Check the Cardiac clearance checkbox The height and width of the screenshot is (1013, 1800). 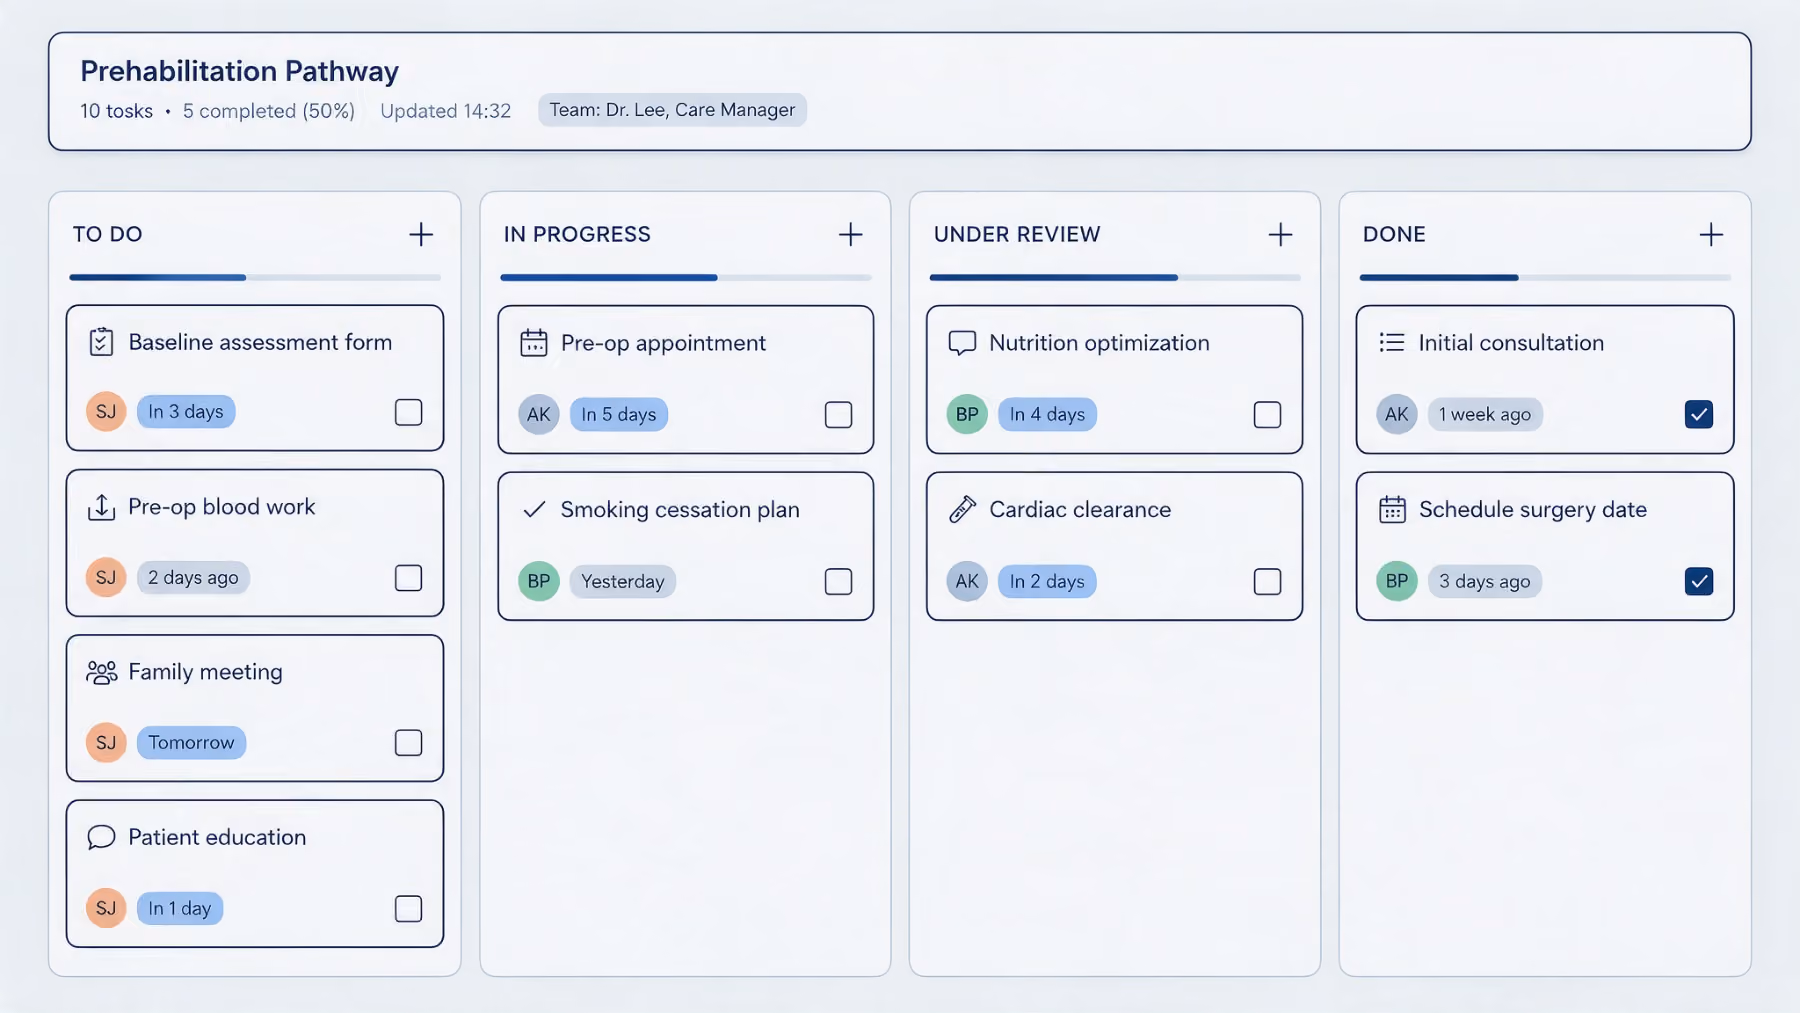tap(1267, 582)
